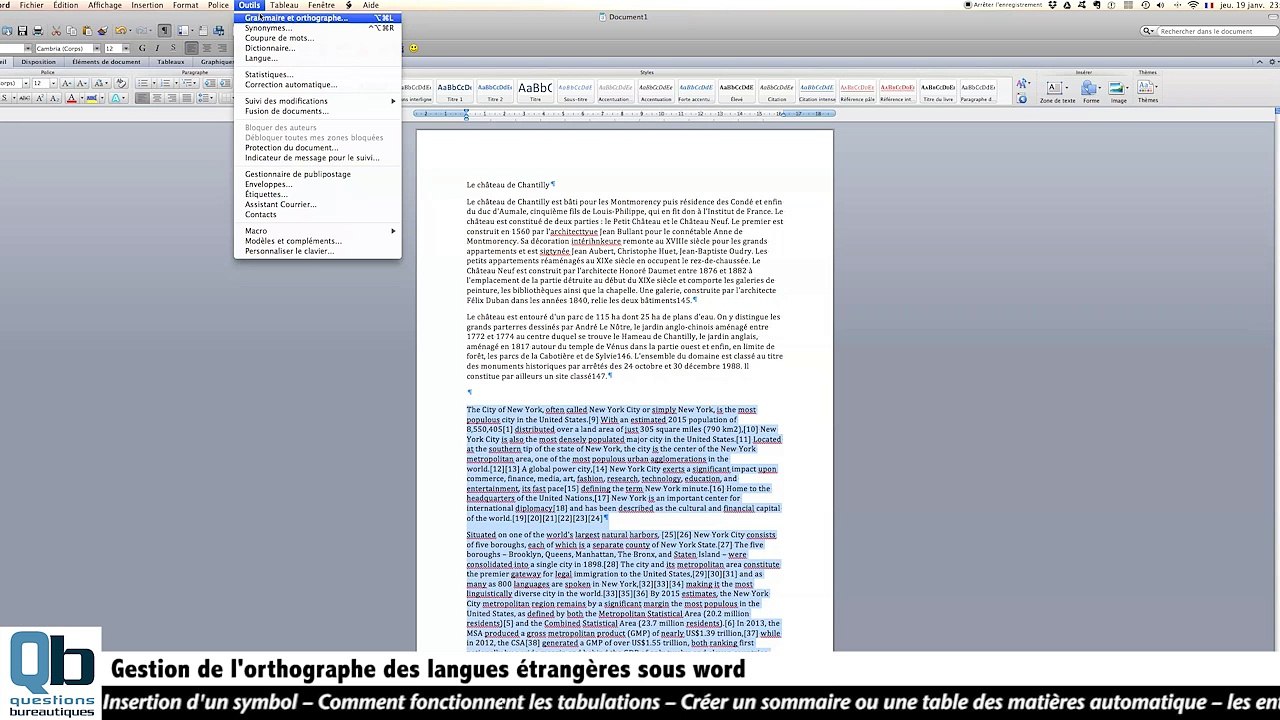The image size is (1280, 720).
Task: Expand the Macro submenu
Action: coord(318,231)
